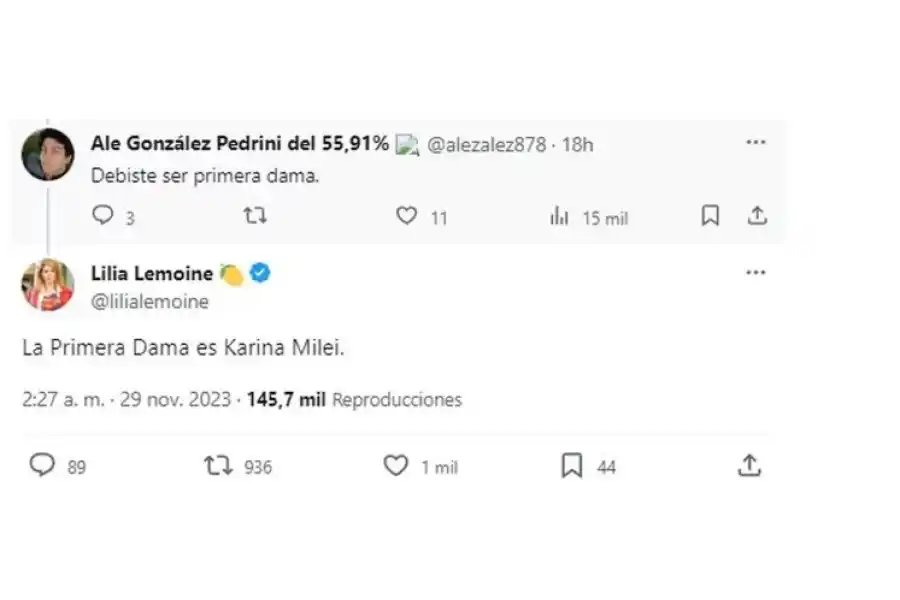Open reply icon on Ale González Pedrini's tweet
900x600 pixels.
click(104, 215)
